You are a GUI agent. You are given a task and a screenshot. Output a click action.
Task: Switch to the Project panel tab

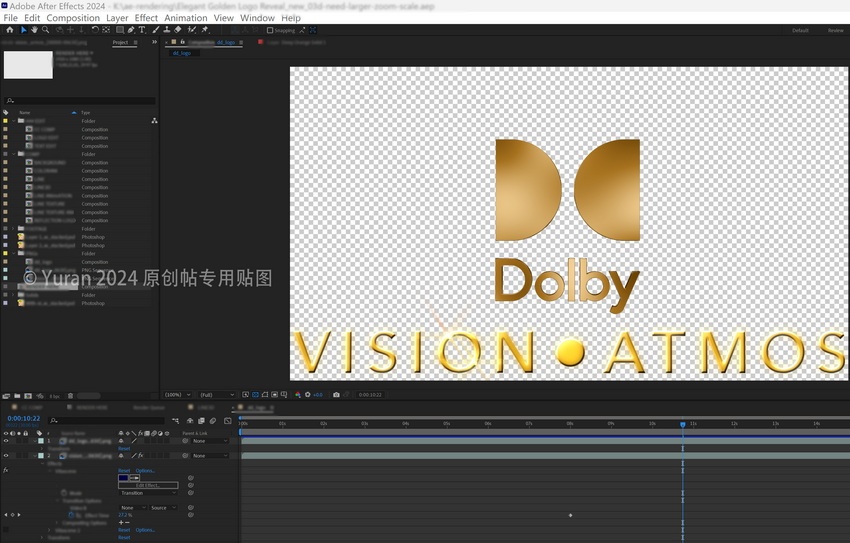pyautogui.click(x=120, y=42)
